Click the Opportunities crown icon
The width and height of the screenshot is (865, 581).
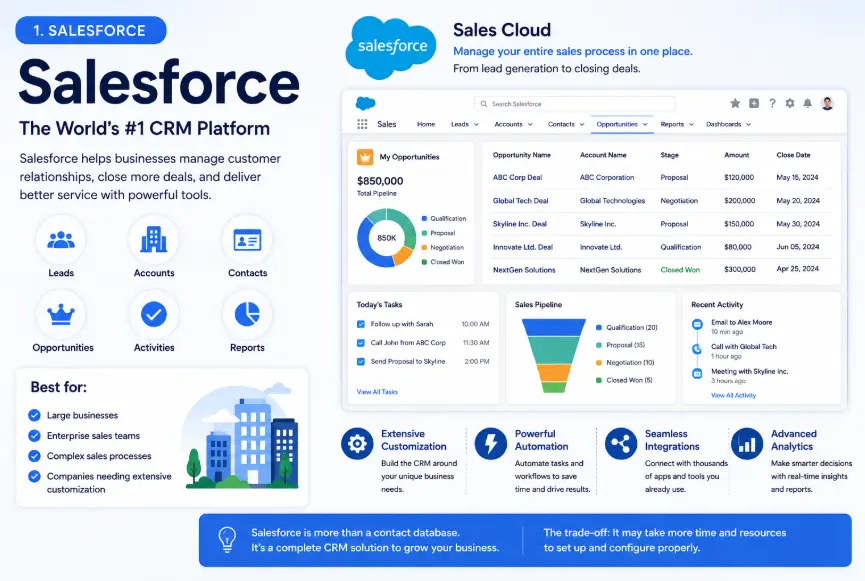[x=61, y=315]
